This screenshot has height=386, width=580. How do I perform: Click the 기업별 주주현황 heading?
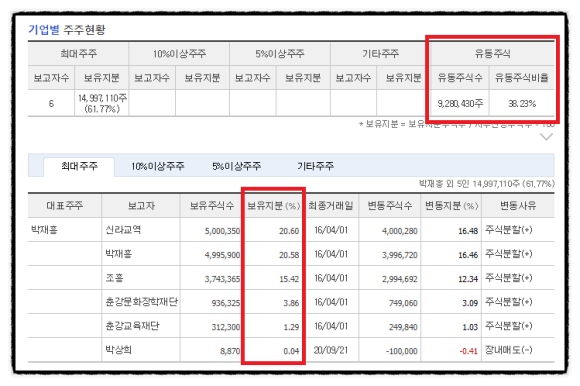(67, 30)
